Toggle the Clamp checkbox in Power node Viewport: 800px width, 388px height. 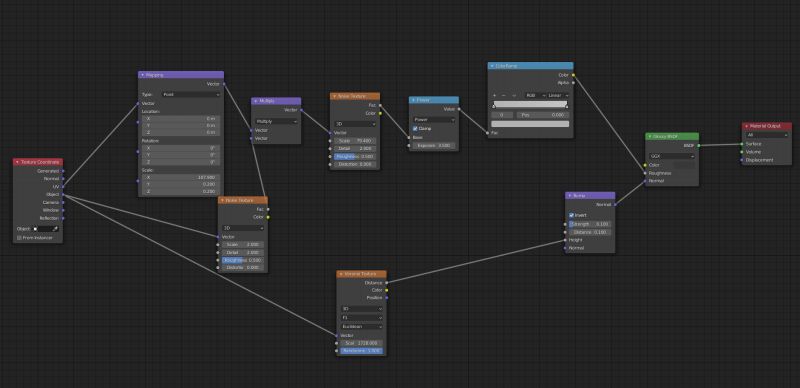point(415,129)
